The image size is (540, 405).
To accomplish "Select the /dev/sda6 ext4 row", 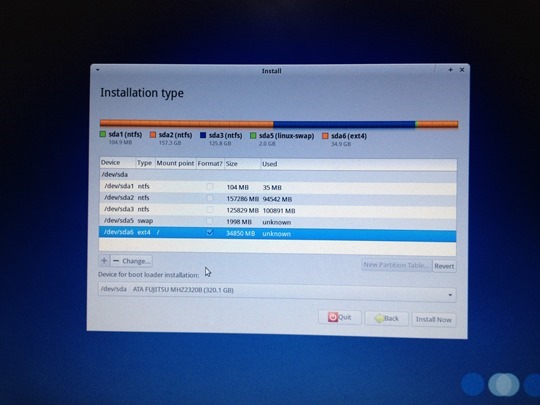I will tap(278, 234).
